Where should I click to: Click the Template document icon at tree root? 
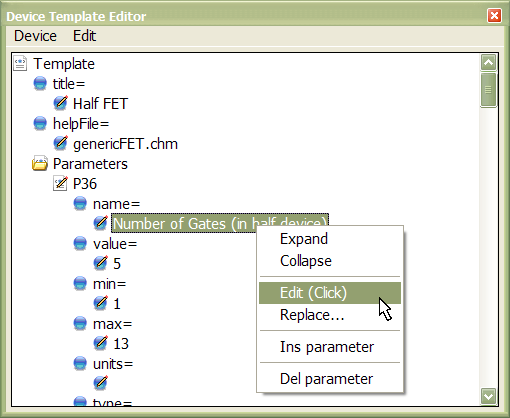[x=20, y=63]
